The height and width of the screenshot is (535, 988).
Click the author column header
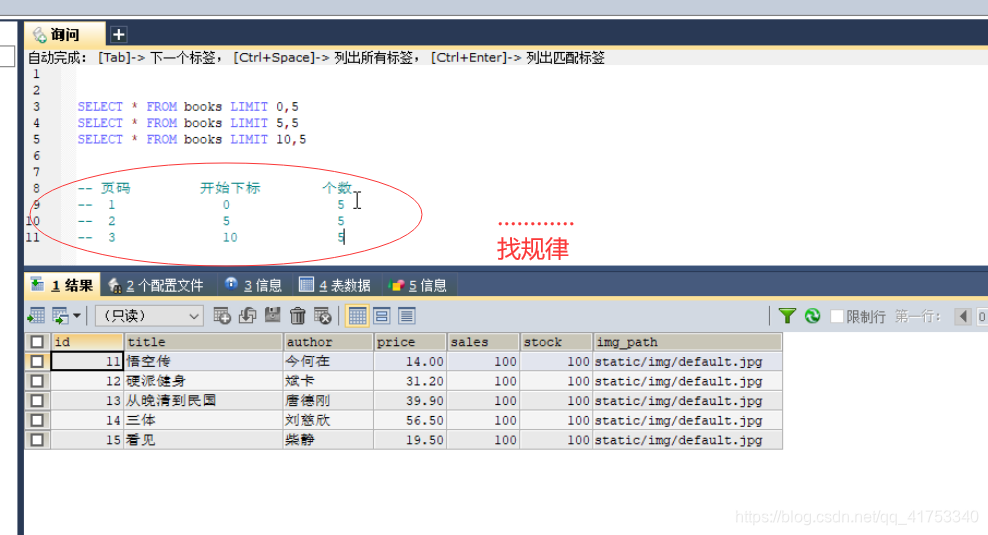[x=328, y=342]
